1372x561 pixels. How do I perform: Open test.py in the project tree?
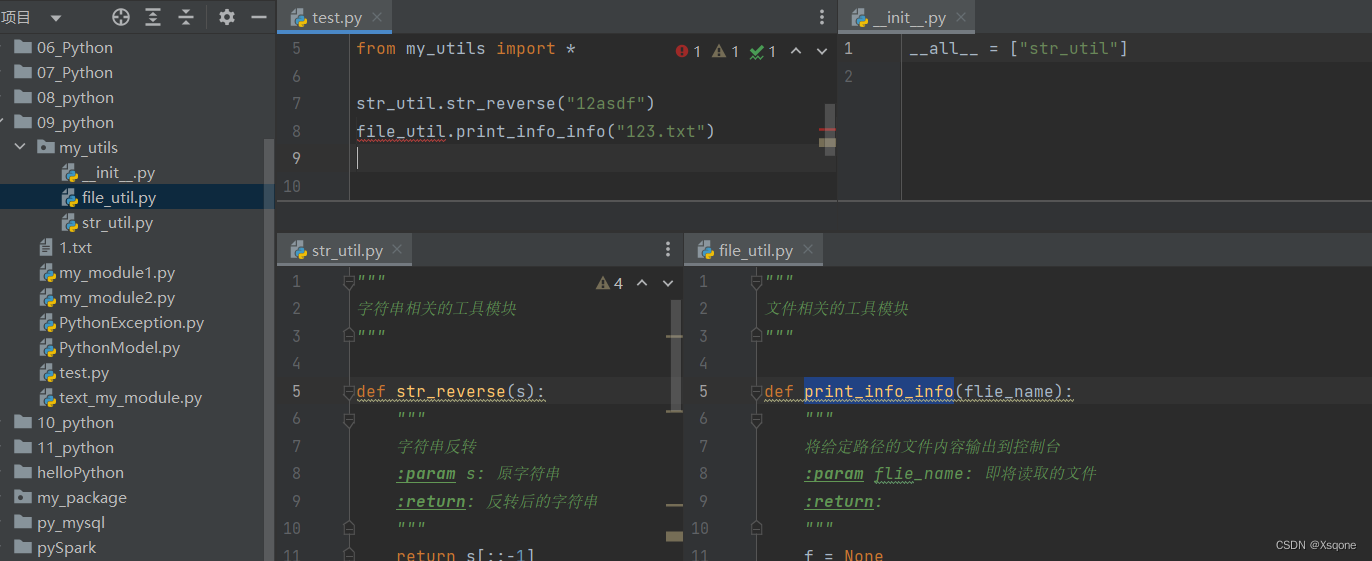point(84,372)
